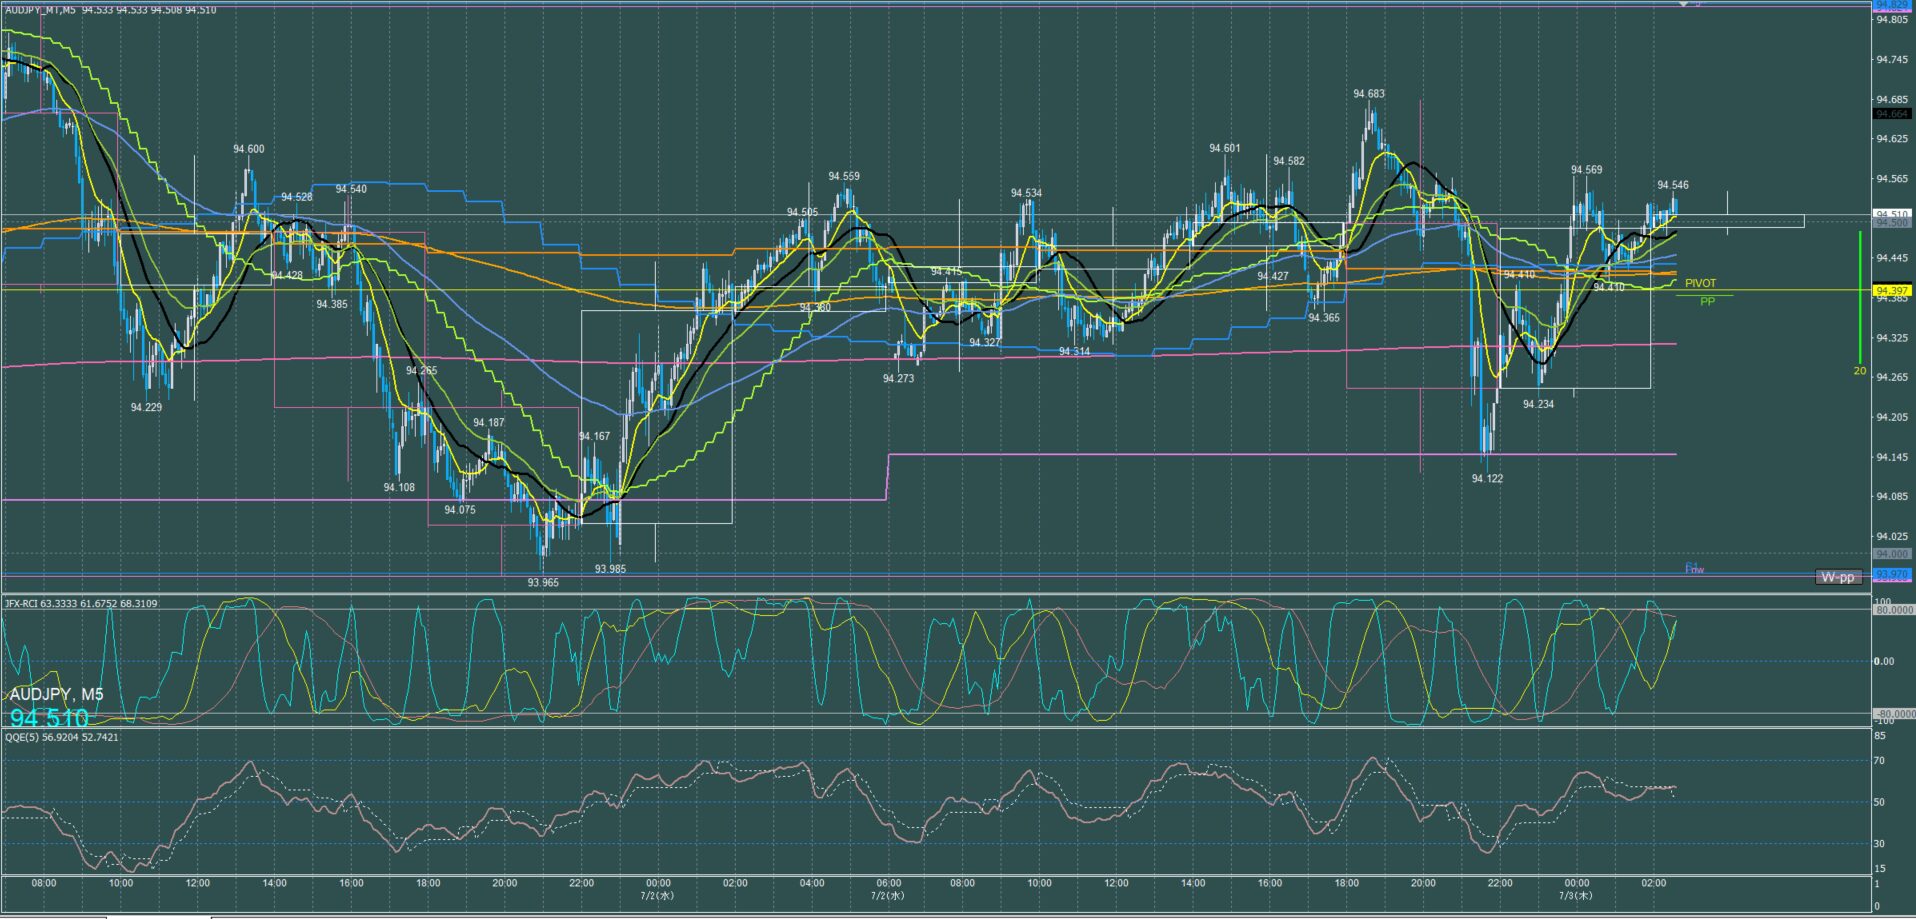Click the 7/3 00:00 time axis marker
Screen dimensions: 1916x919
point(1577,888)
